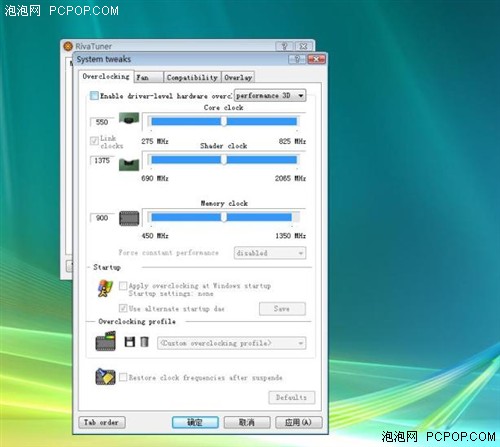Expand Force constant performance dropdown
This screenshot has width=500, height=447.
coord(270,253)
